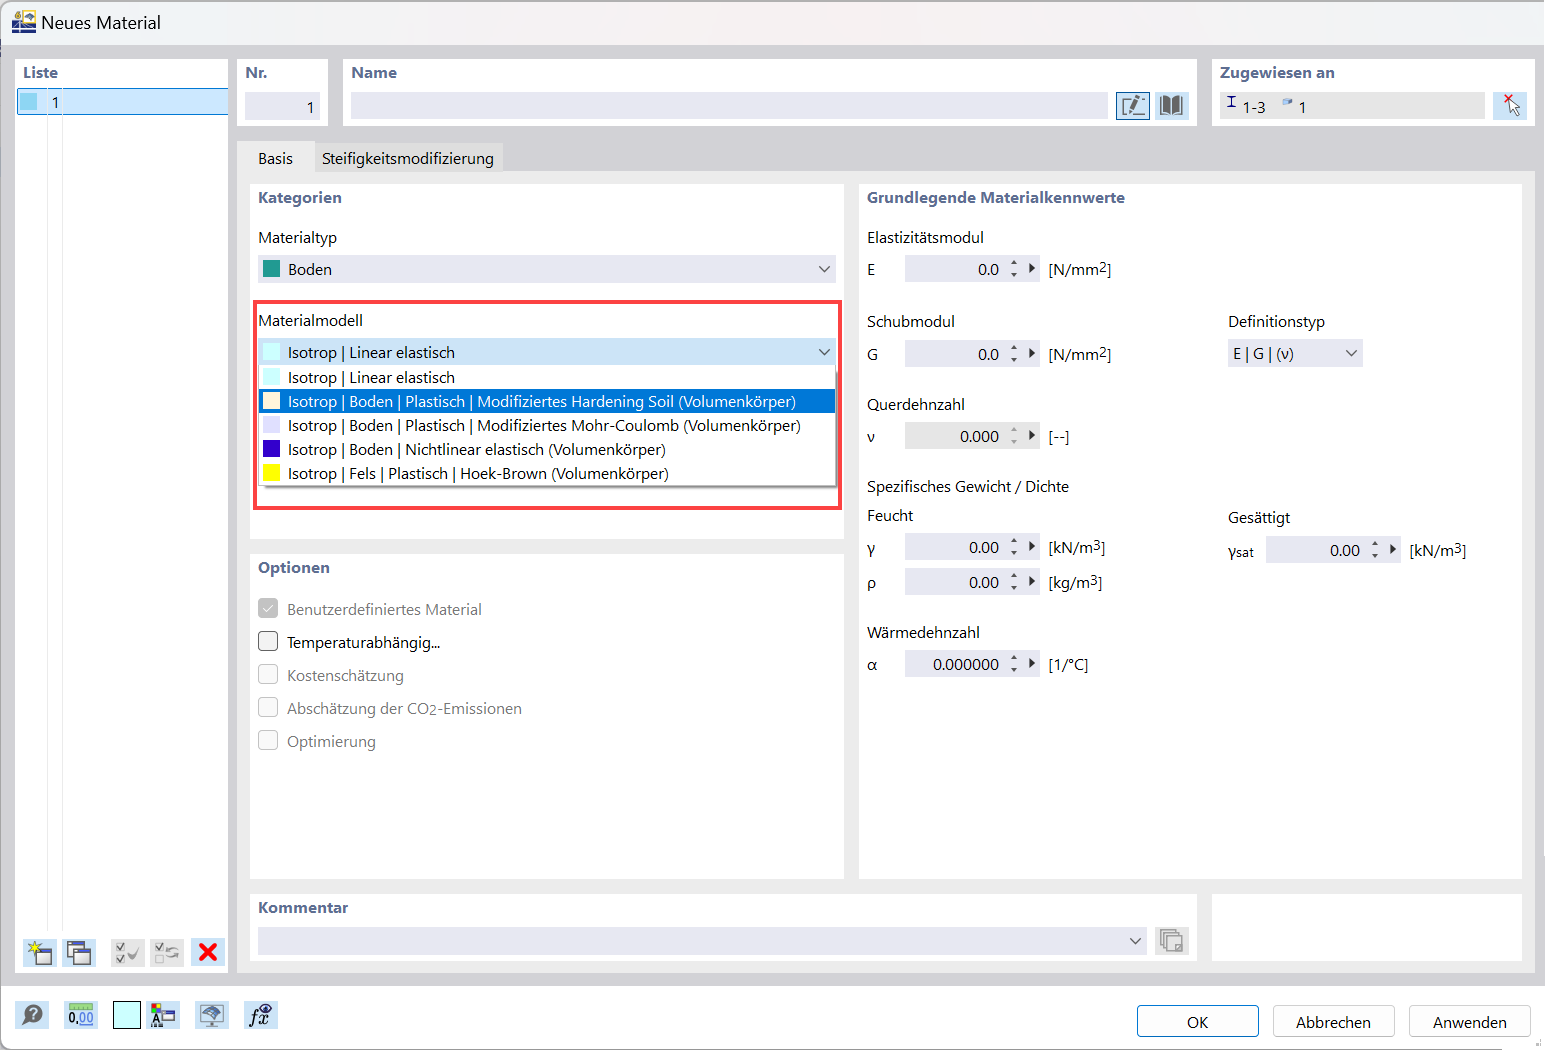Enable Abschätzung der CO2-Emissionen checkbox

[268, 708]
